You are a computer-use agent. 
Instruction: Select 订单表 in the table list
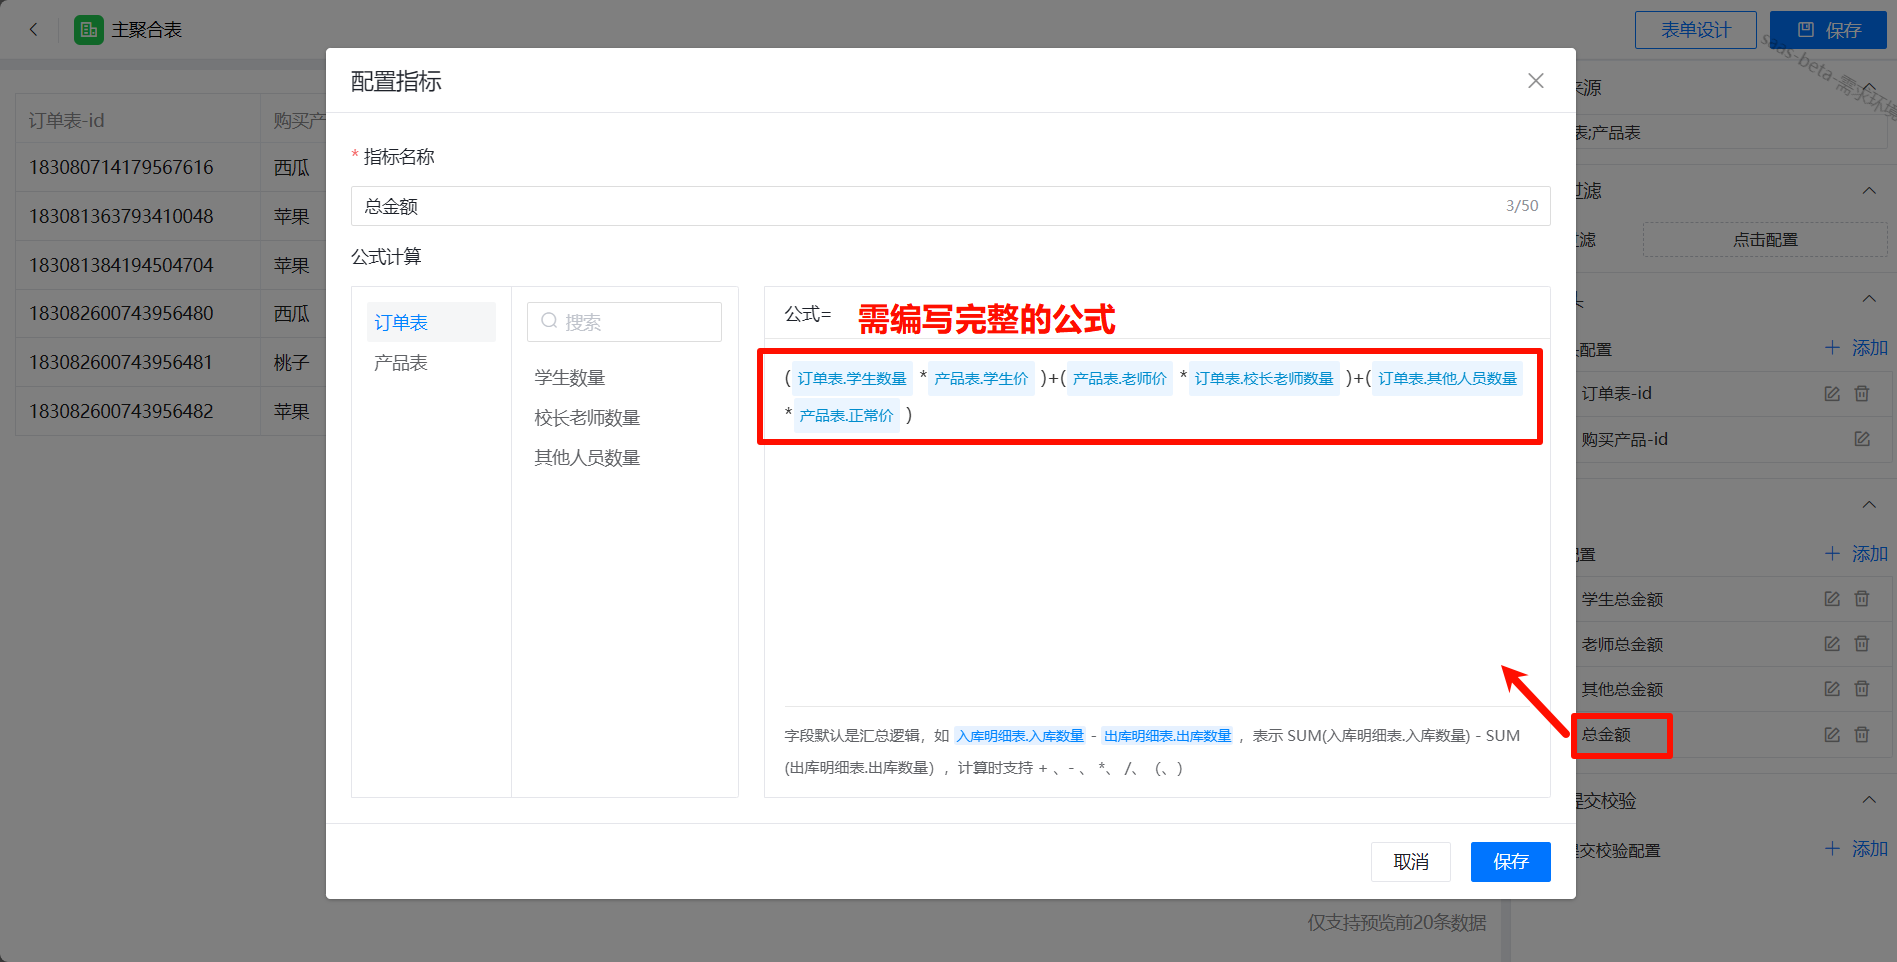click(401, 323)
